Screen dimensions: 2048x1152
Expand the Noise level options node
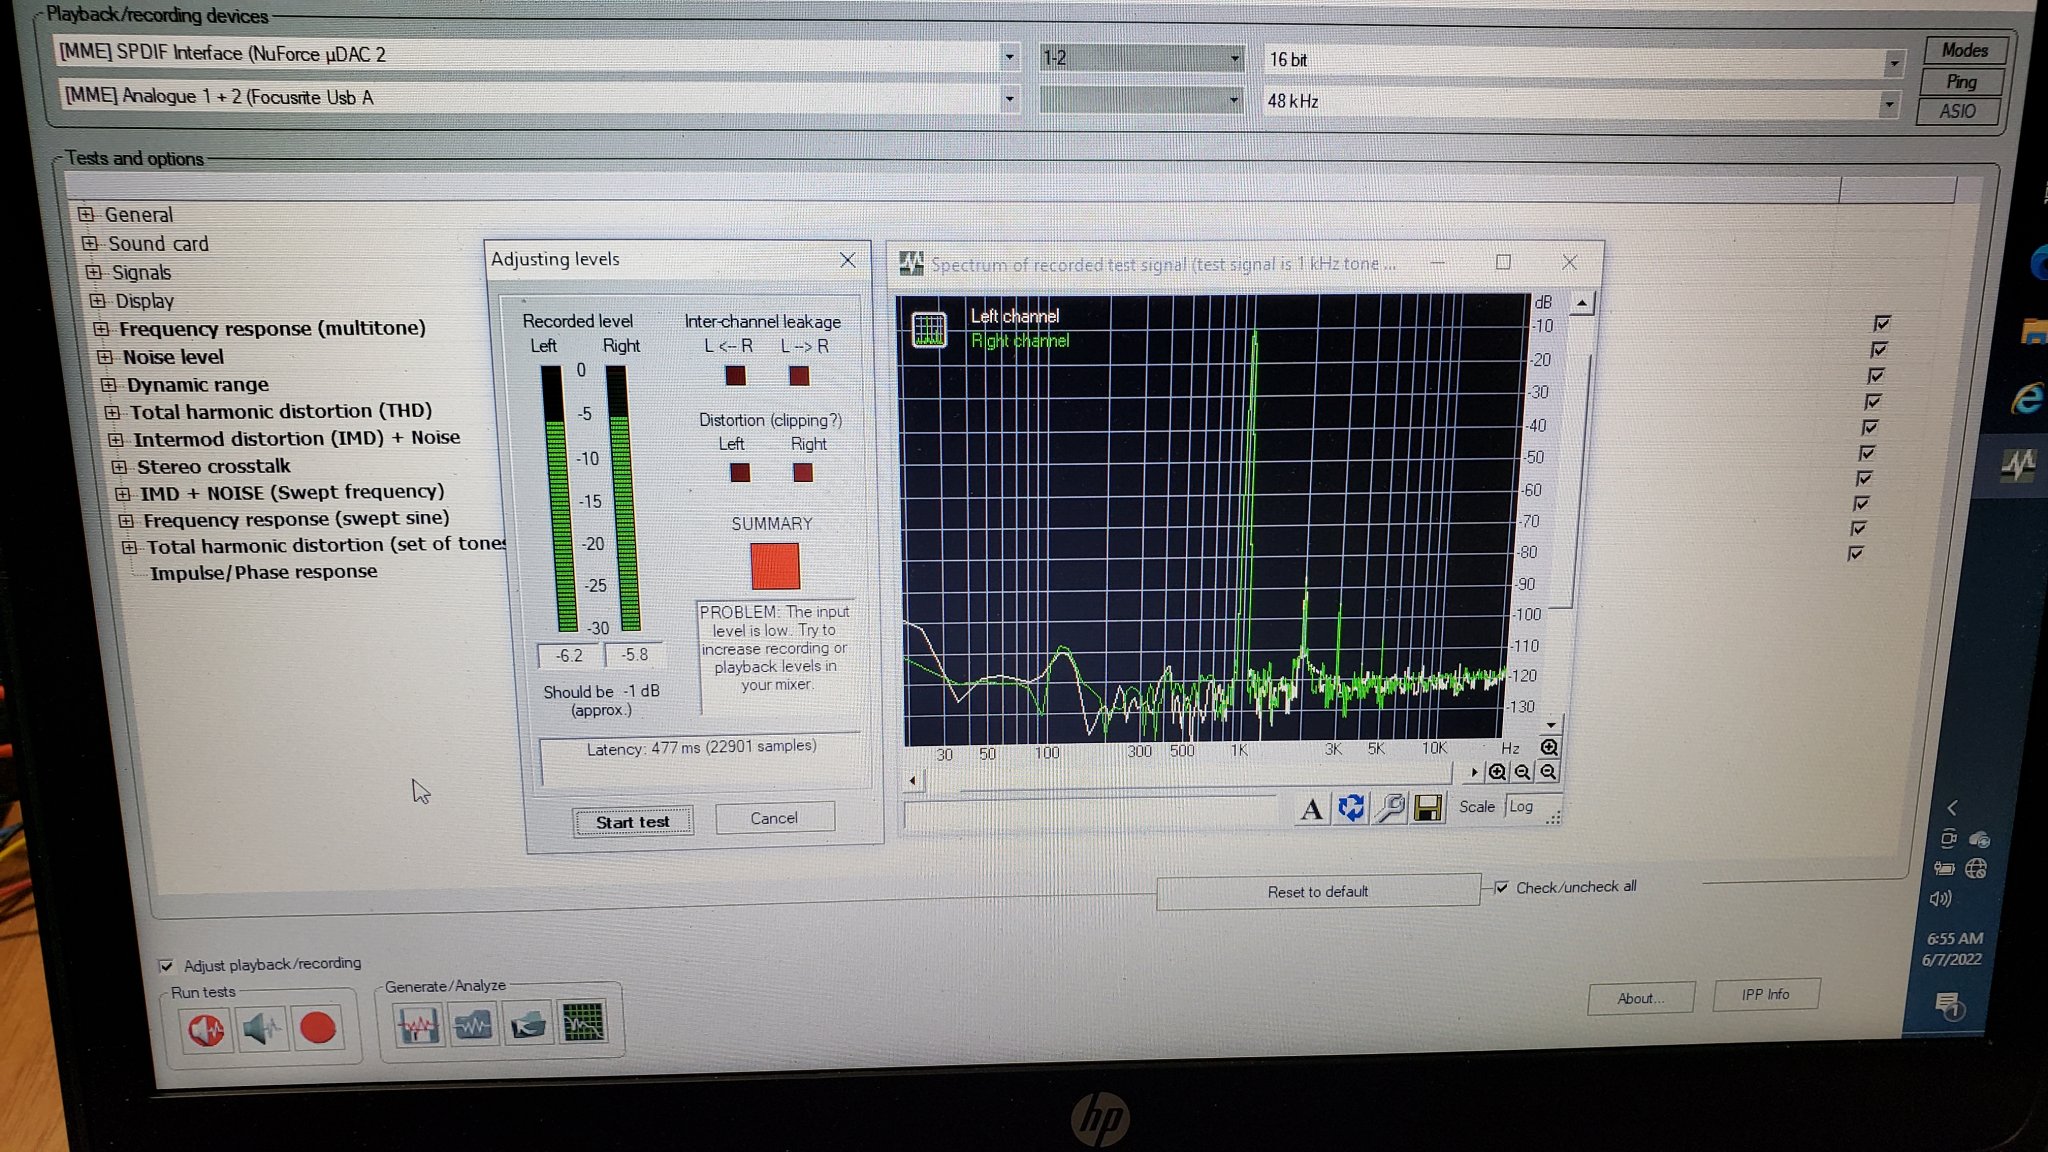coord(105,357)
